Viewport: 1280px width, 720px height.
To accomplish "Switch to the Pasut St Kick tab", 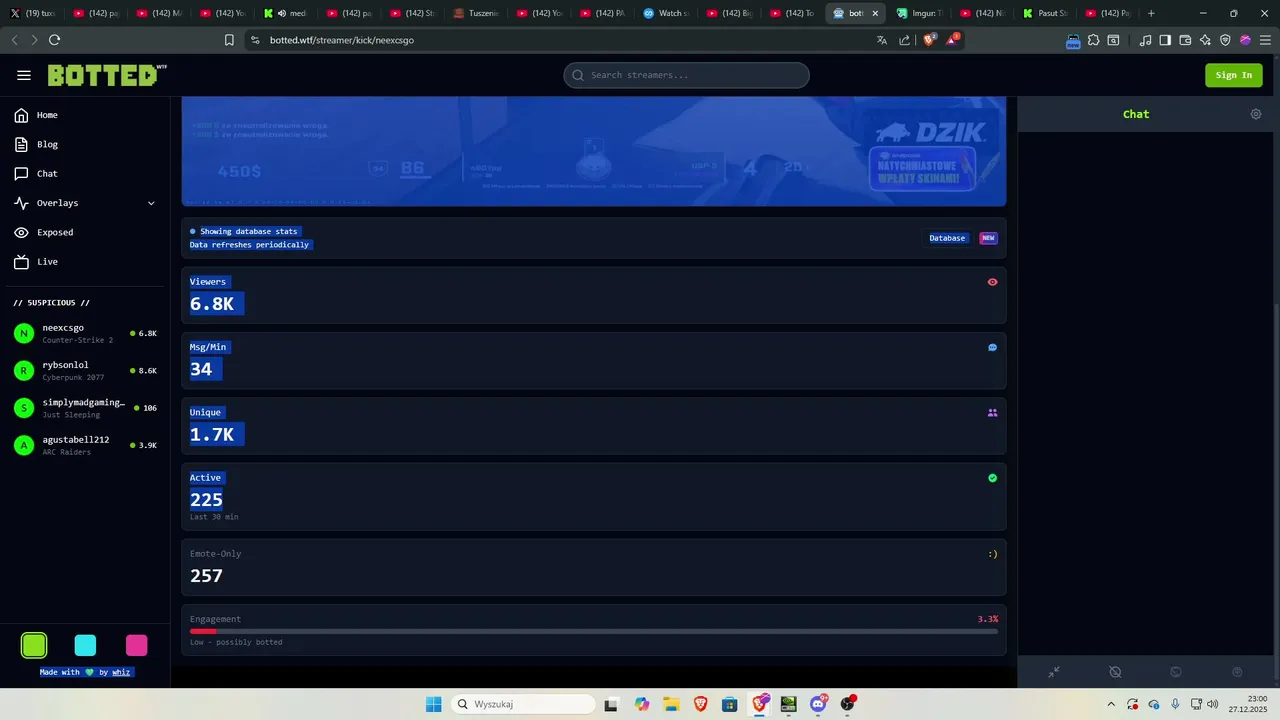I will pos(1045,13).
